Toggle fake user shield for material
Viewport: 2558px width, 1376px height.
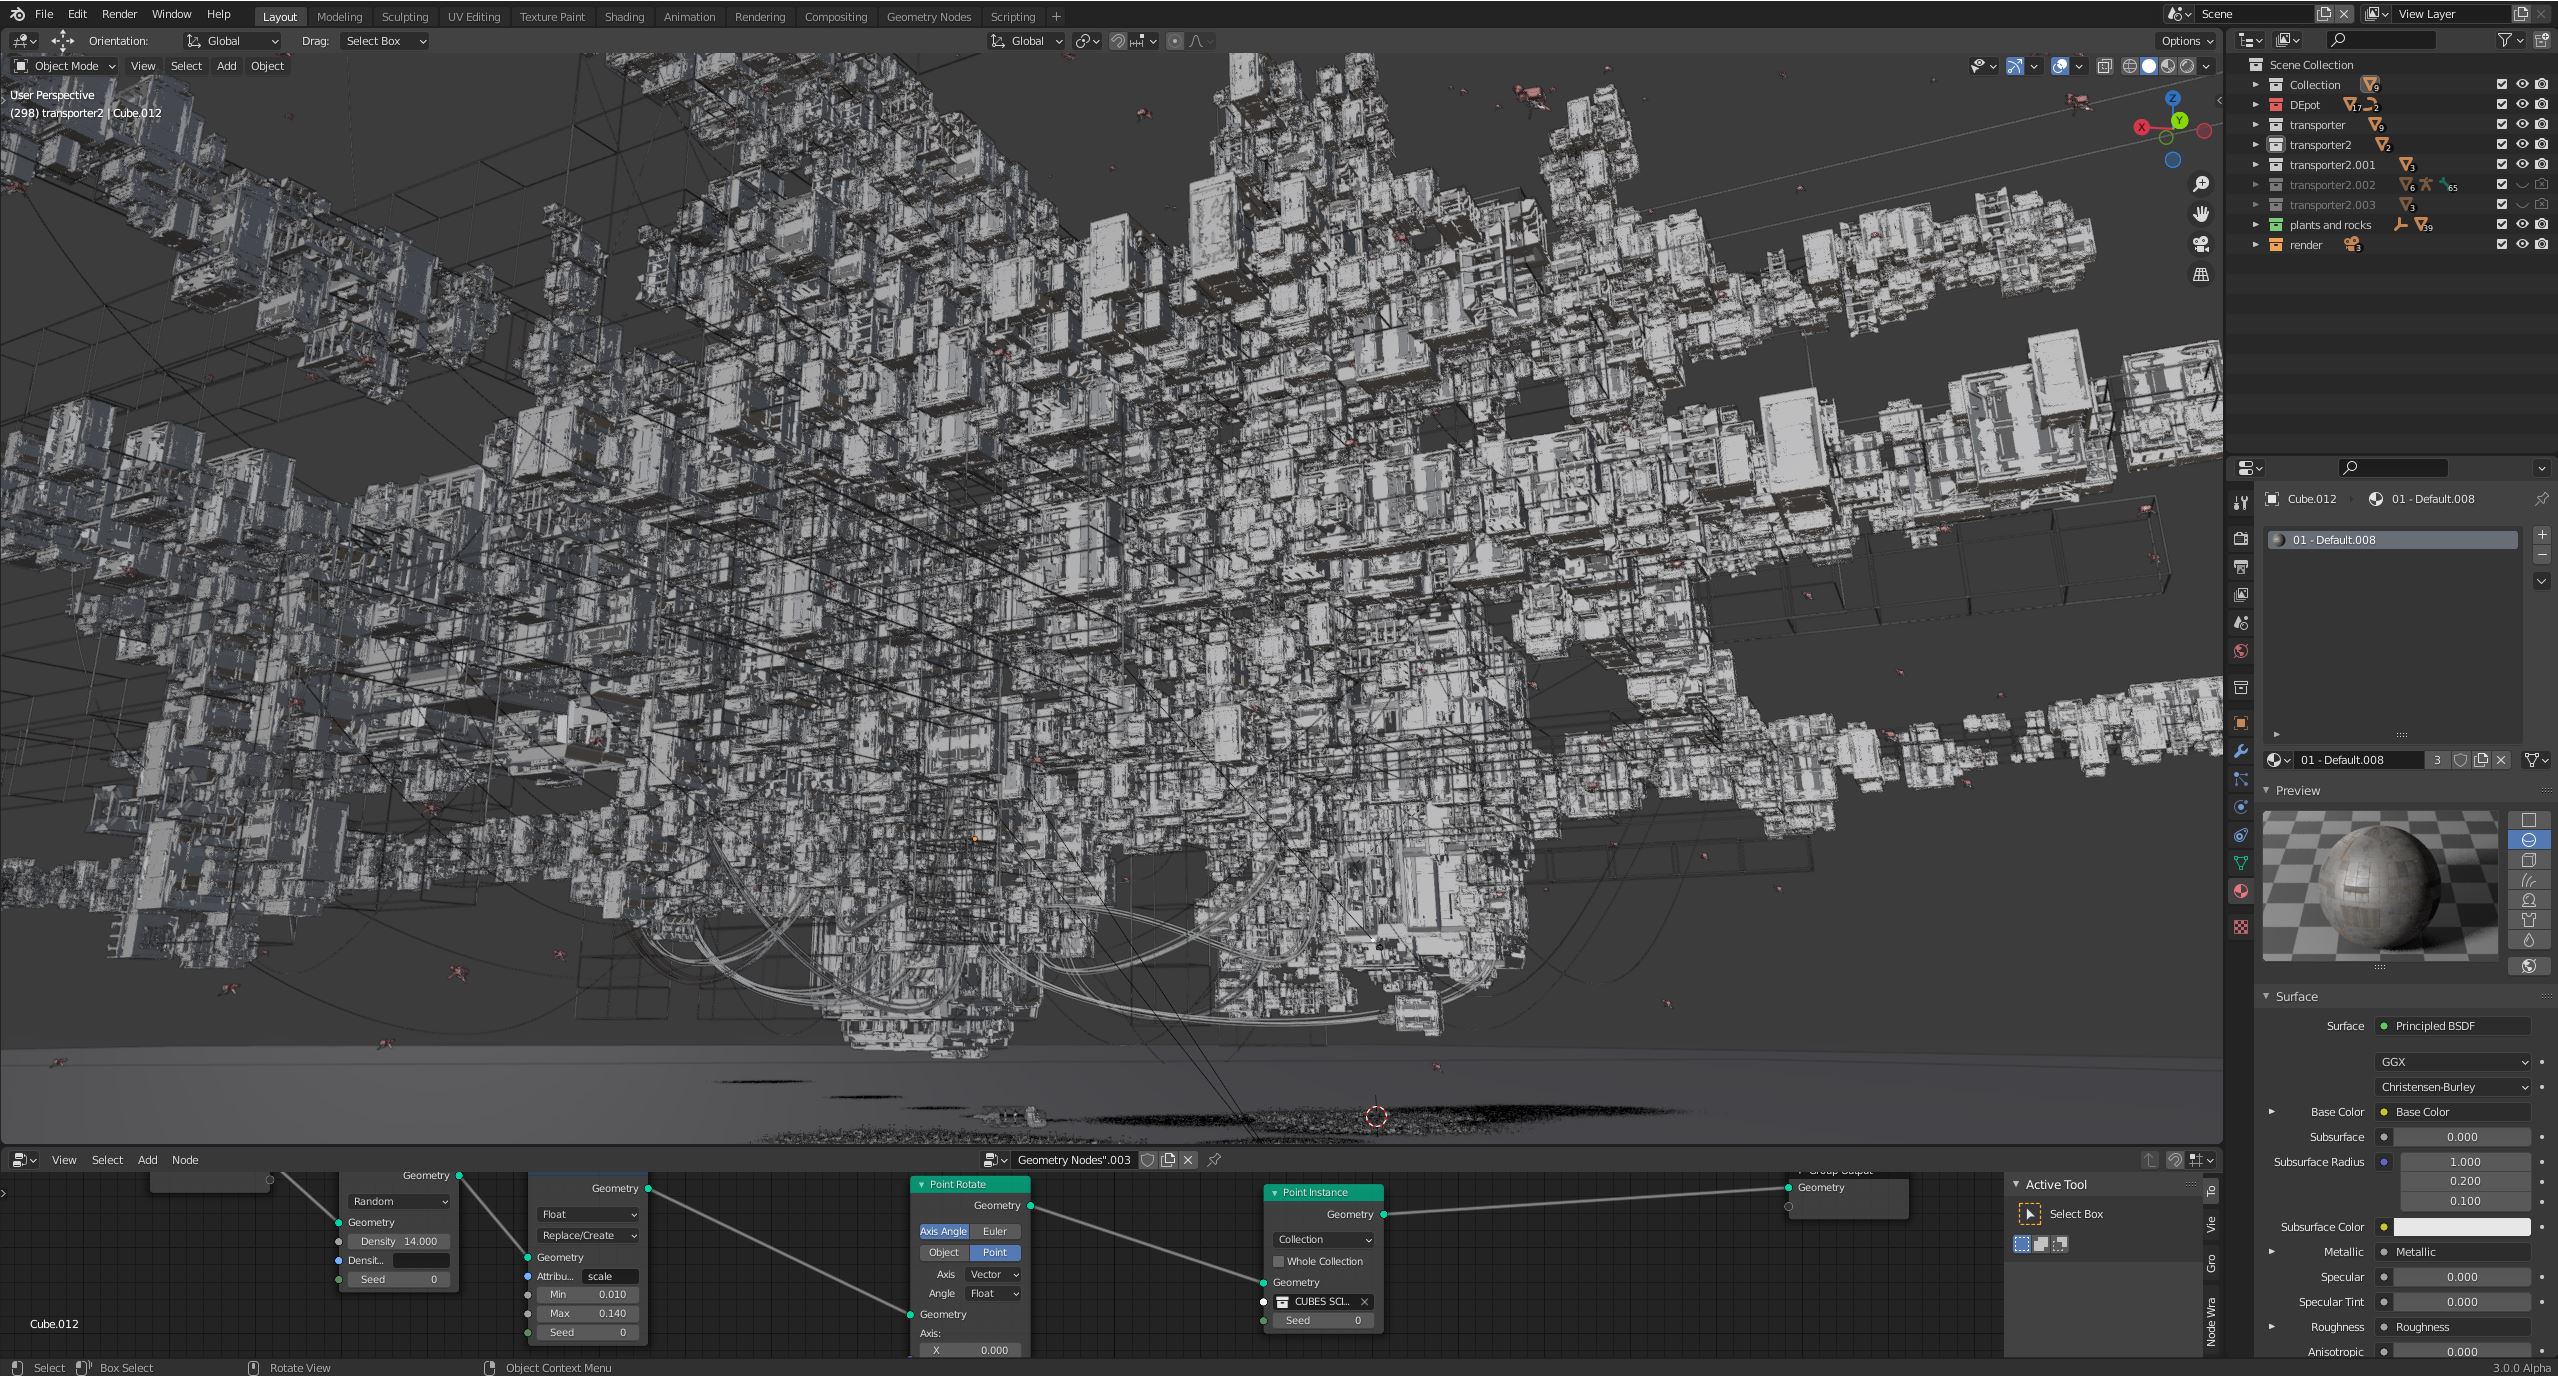click(x=2461, y=760)
